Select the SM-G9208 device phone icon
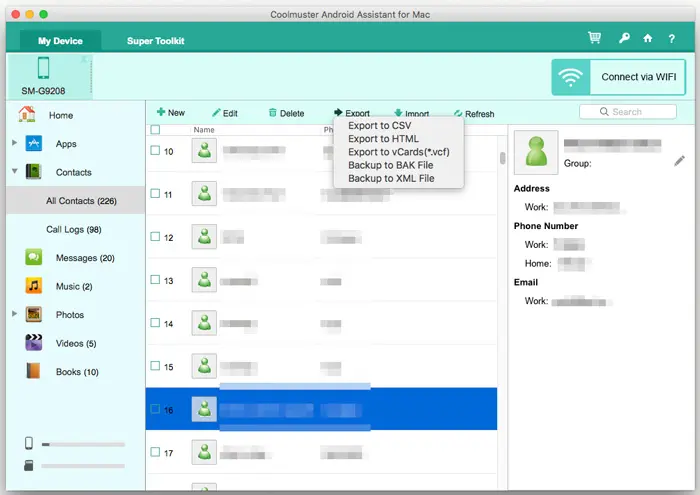 43,68
